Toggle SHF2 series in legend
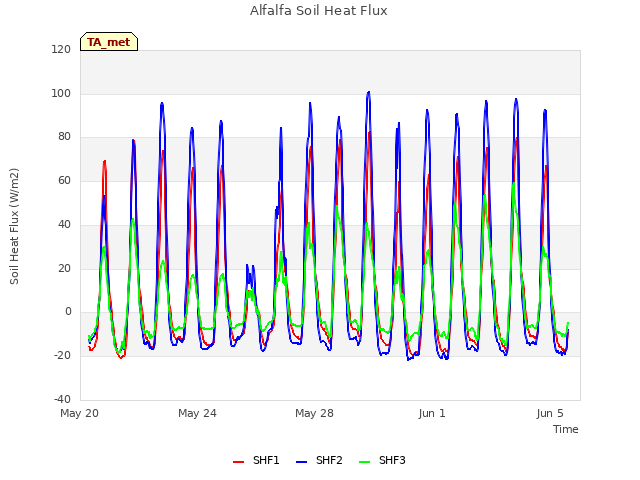 tap(319, 460)
